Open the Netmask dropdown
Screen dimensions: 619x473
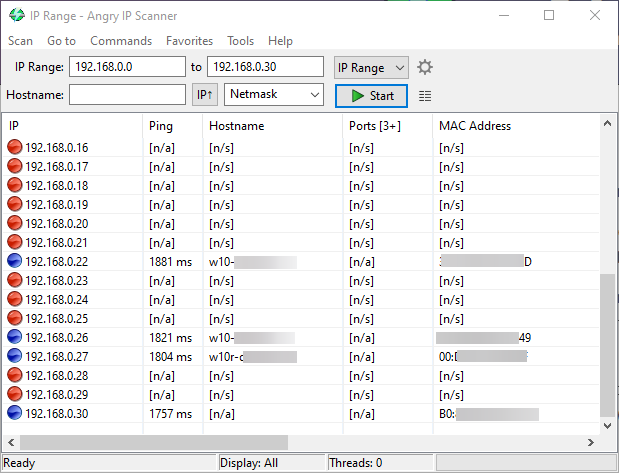[x=274, y=95]
